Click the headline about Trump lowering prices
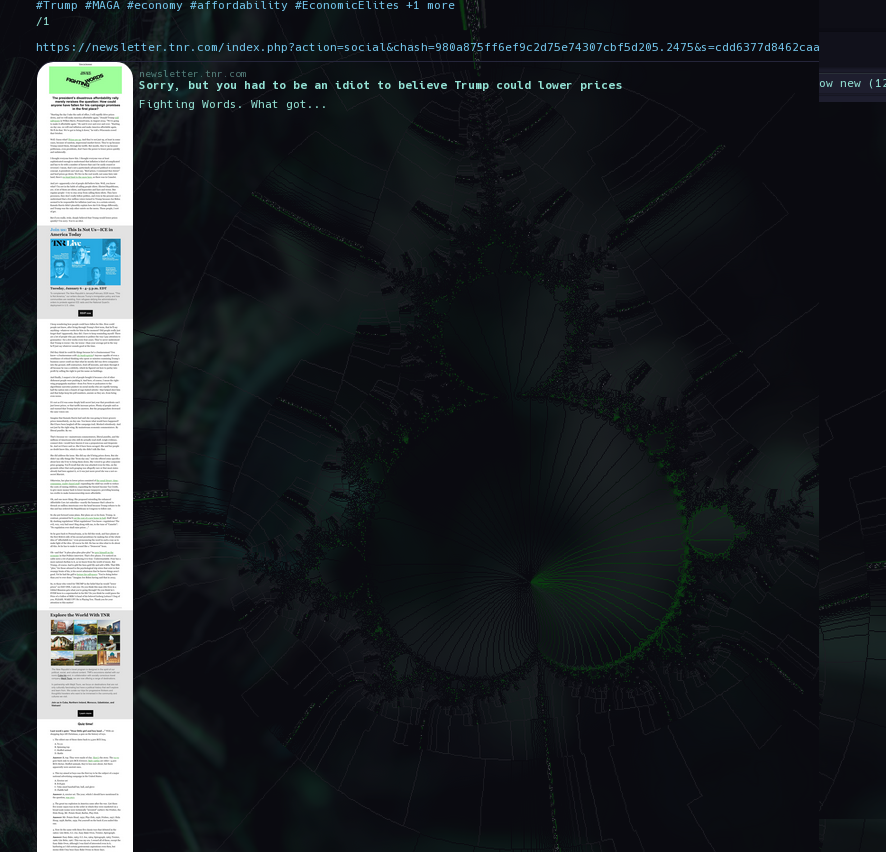The image size is (886, 852). click(380, 84)
